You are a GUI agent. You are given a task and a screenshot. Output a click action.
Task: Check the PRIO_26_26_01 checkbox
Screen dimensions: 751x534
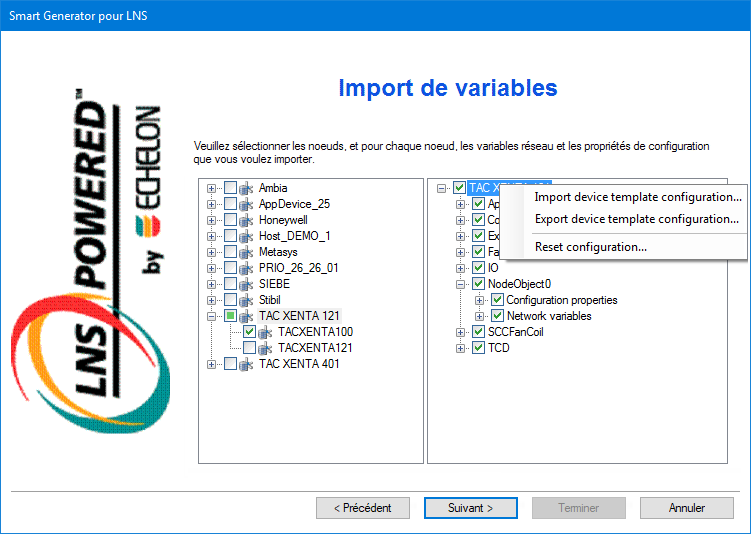230,268
